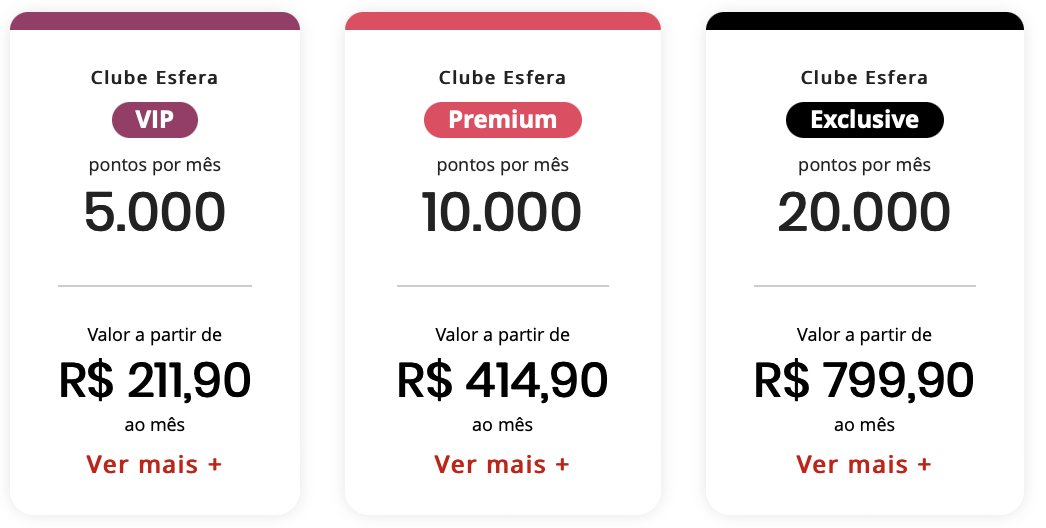Click Clube Esfera title on Exclusive card

click(865, 77)
